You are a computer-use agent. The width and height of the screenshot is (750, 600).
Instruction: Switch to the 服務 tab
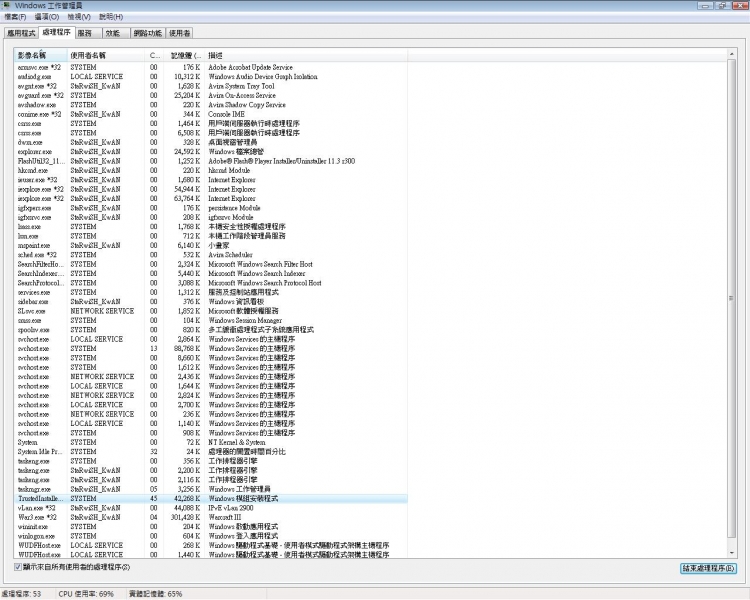coord(84,33)
